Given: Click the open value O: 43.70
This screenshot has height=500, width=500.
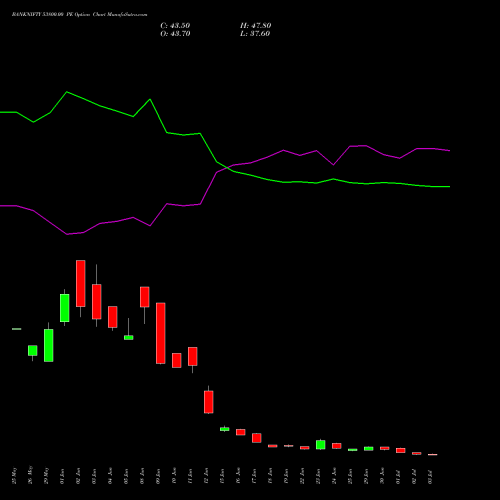Looking at the screenshot, I should point(175,34).
